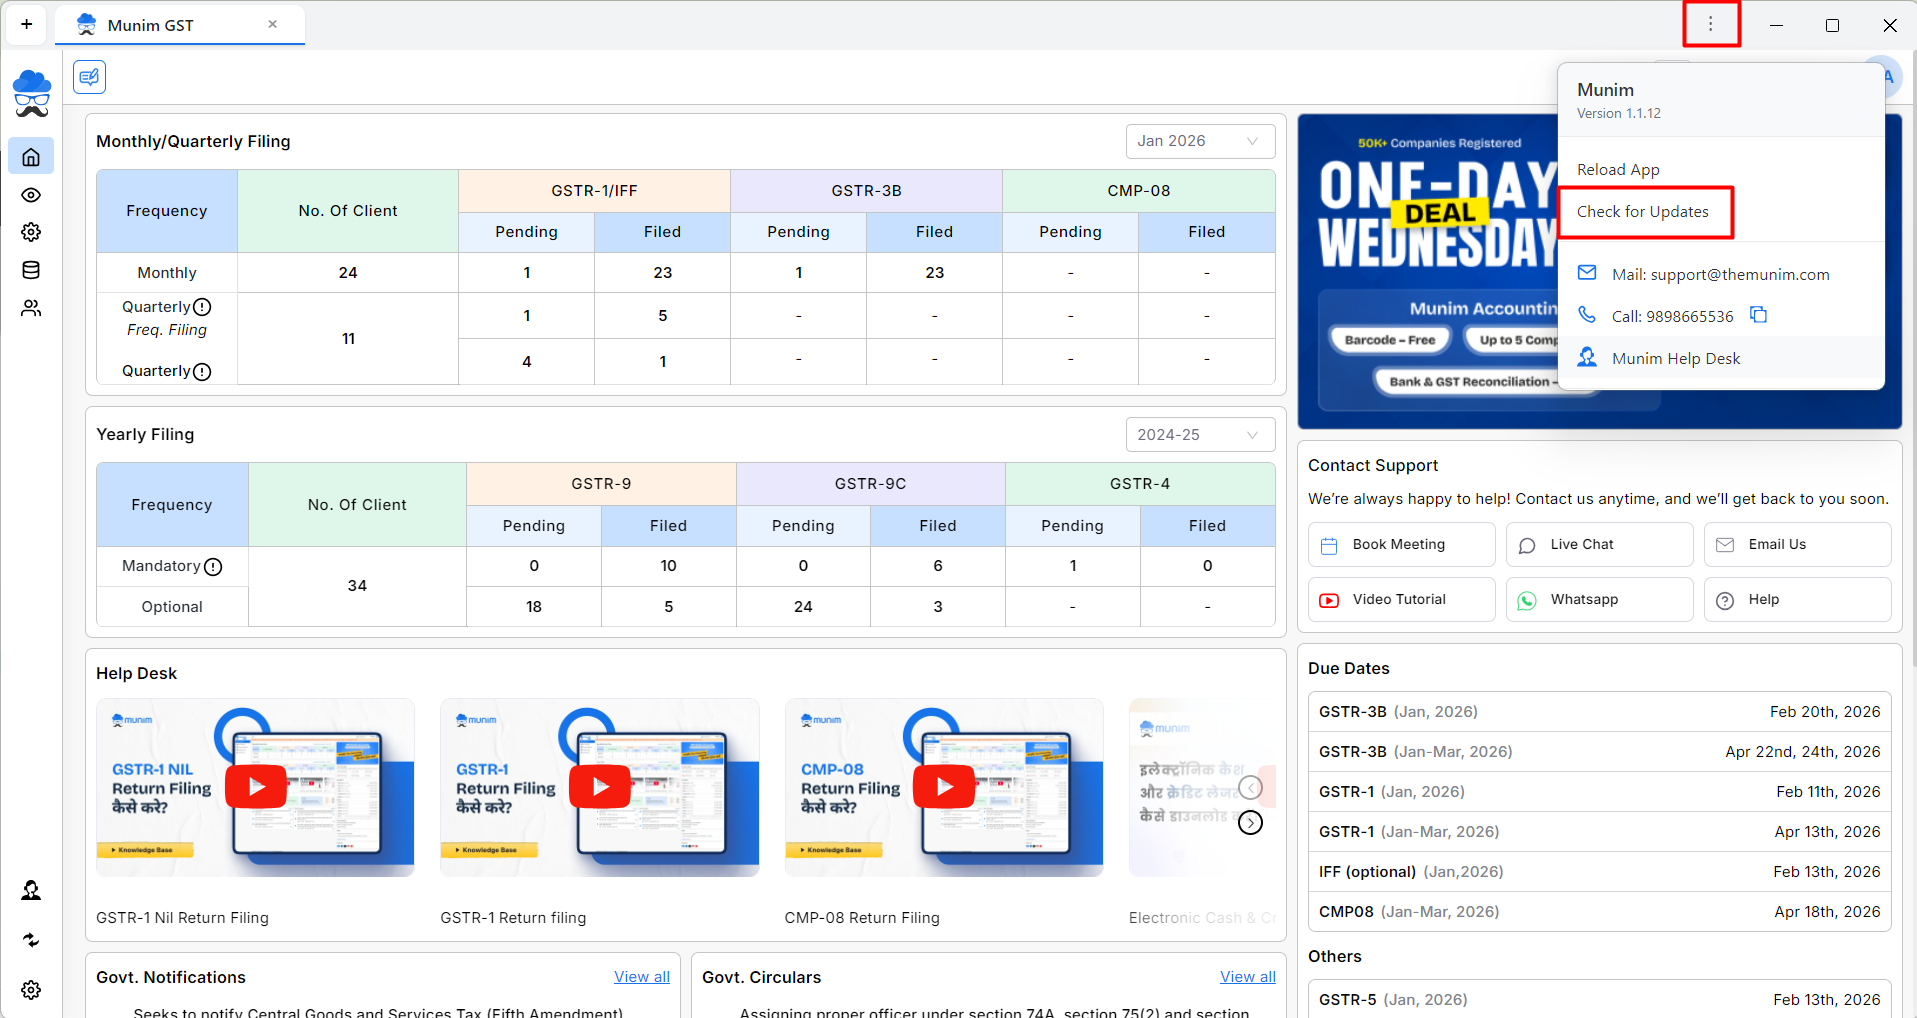Open the database icon in sidebar
1917x1018 pixels.
[31, 270]
